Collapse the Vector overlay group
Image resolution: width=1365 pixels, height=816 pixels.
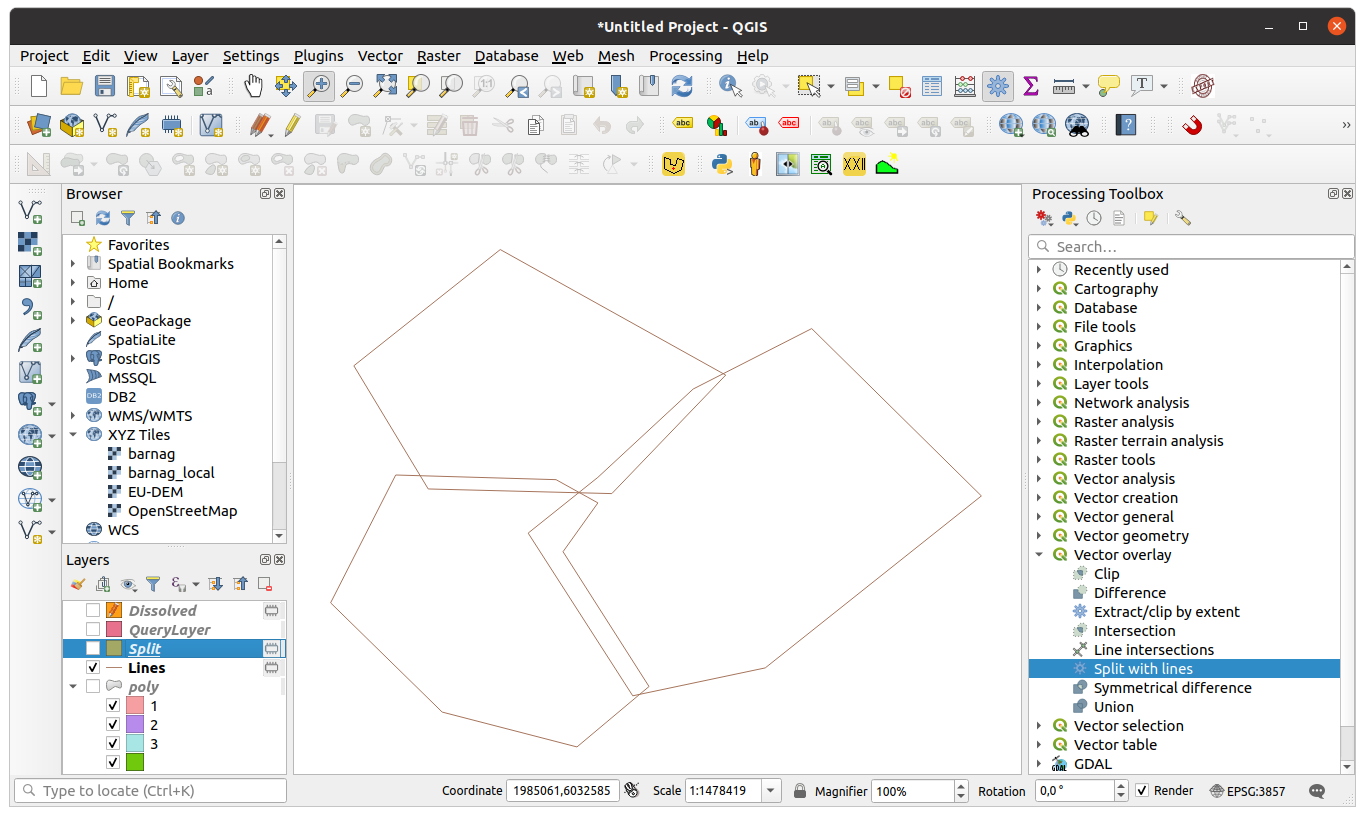point(1039,555)
